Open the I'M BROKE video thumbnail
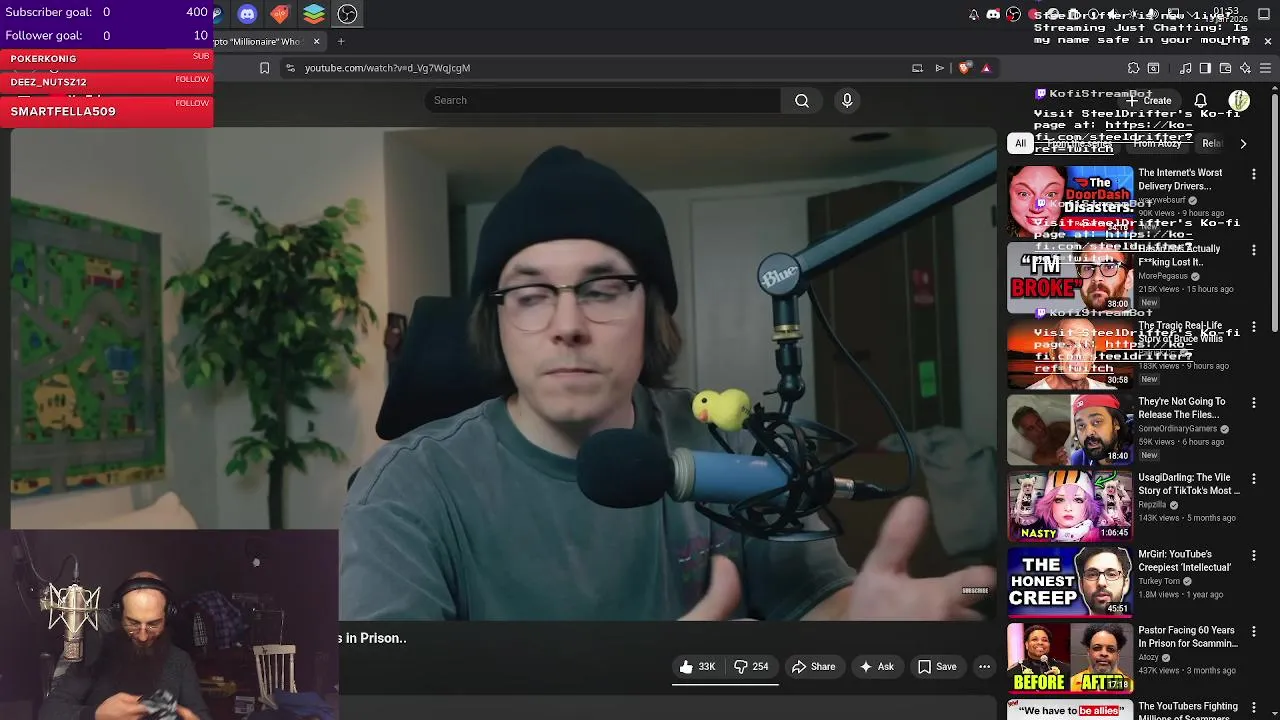This screenshot has width=1280, height=720. point(1070,277)
